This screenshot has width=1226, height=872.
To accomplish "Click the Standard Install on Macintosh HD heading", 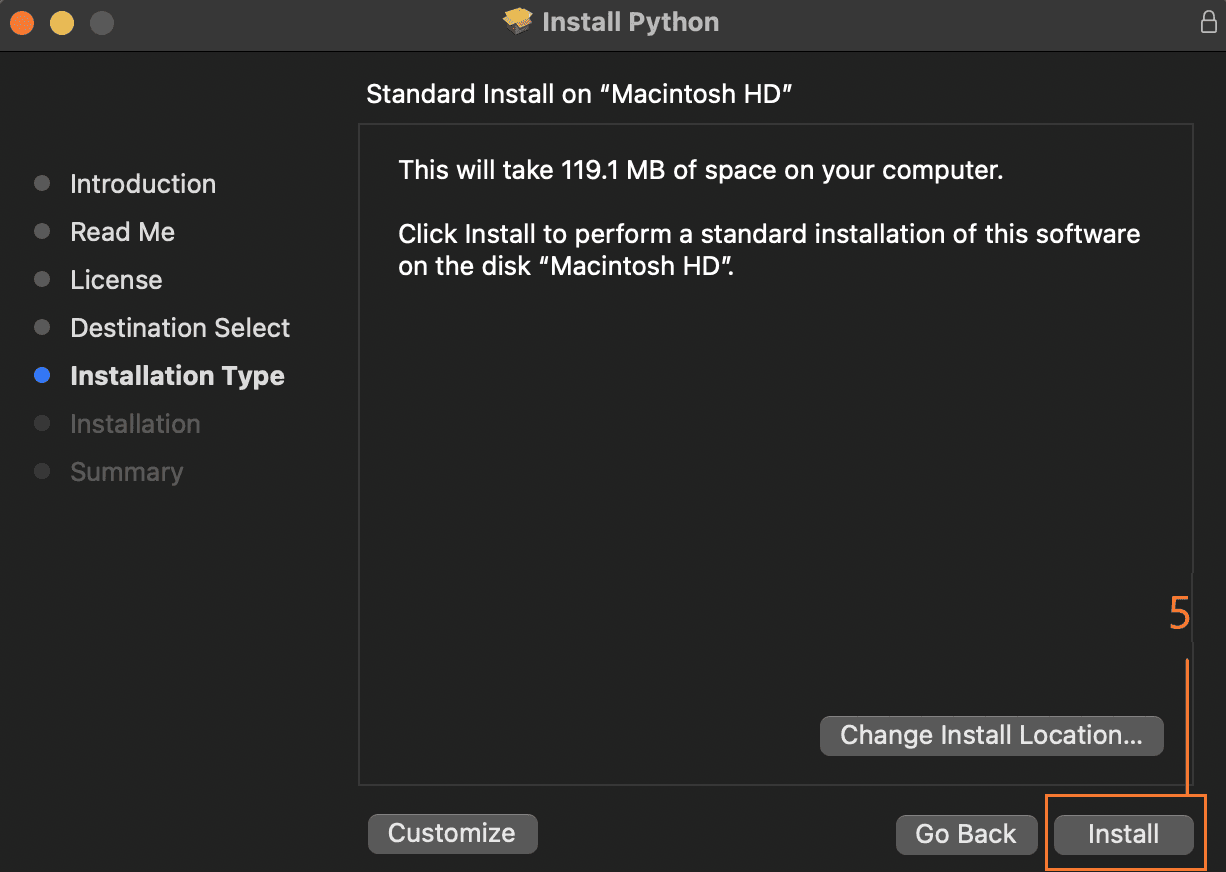I will pyautogui.click(x=579, y=94).
